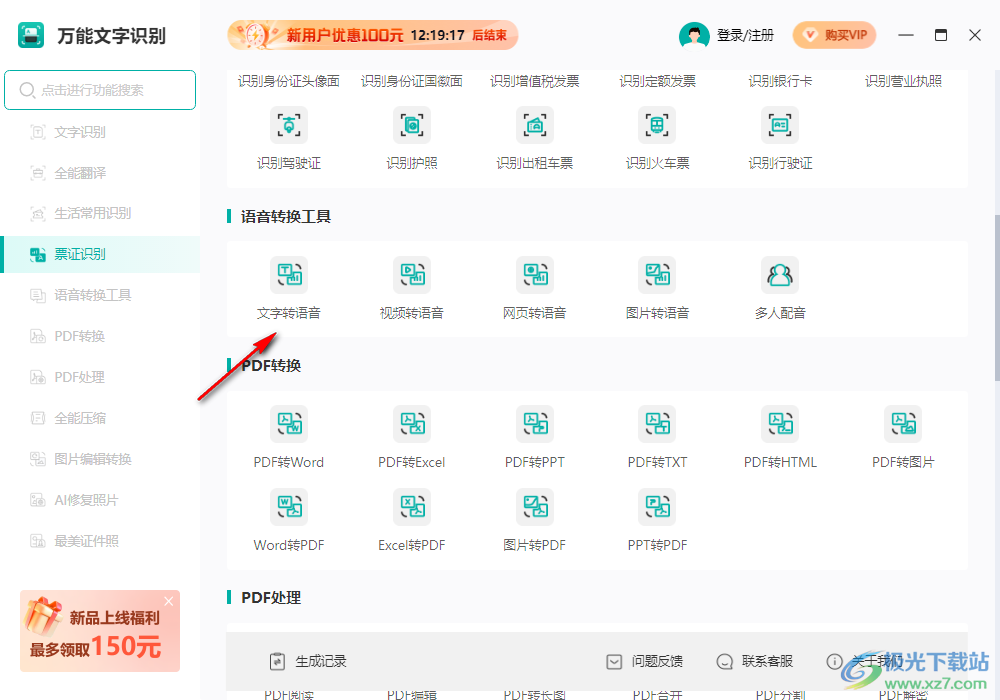
Task: Choose the Excel转PDF converter
Action: [412, 521]
